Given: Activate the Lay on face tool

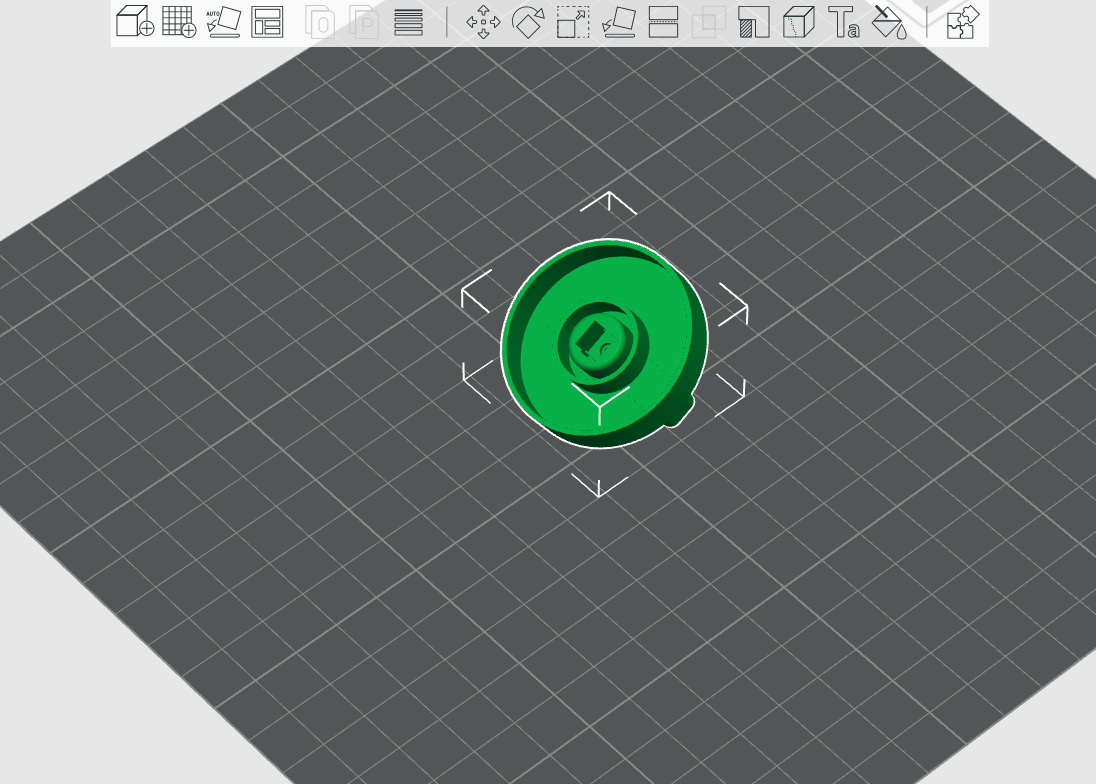Looking at the screenshot, I should pos(619,22).
